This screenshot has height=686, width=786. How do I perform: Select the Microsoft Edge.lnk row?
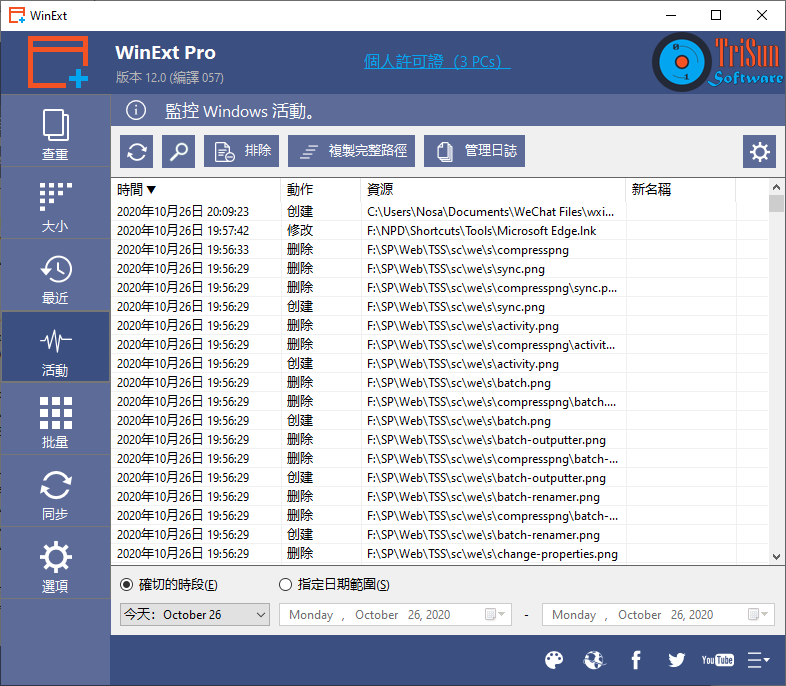tap(440, 231)
